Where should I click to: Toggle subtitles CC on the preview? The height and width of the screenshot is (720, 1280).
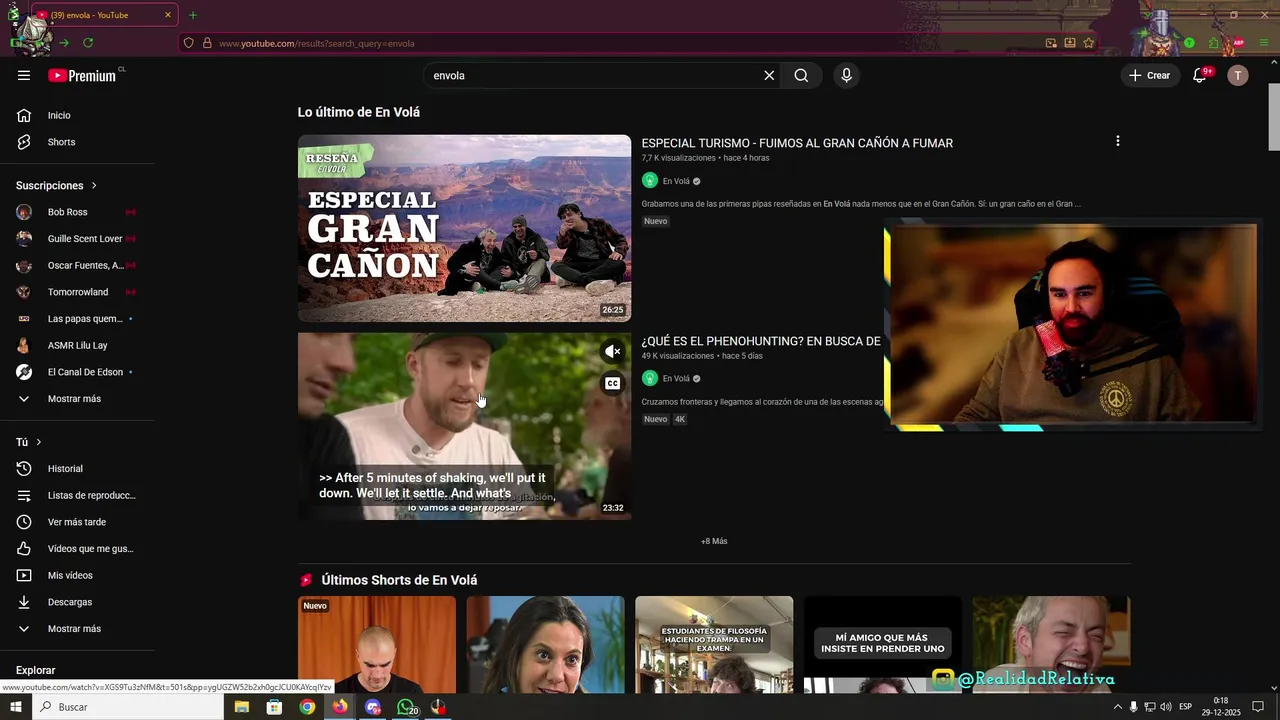tap(613, 383)
